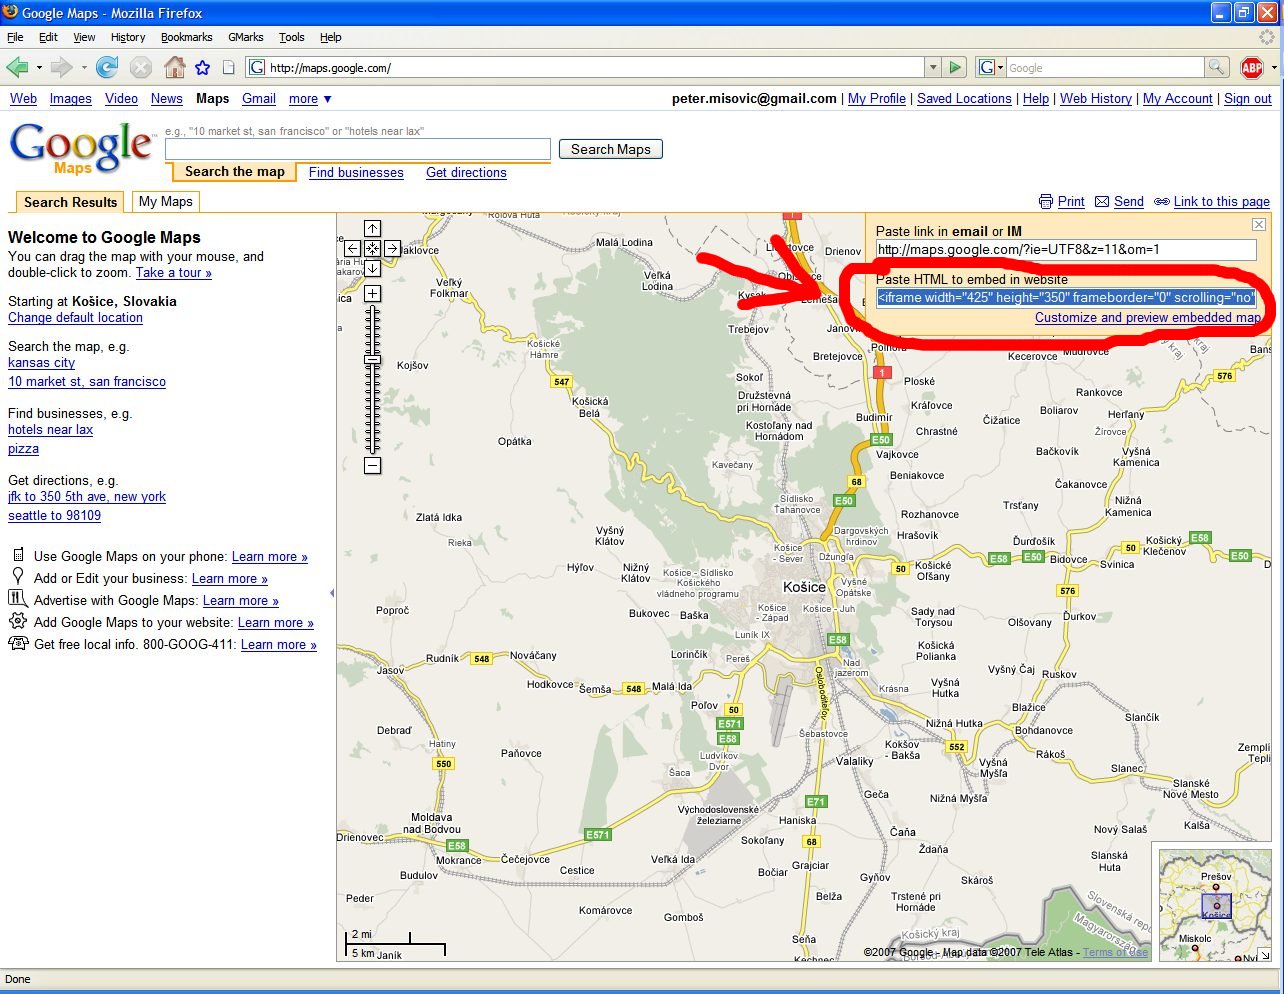Click the phone icon for Google Maps mobile

[18, 555]
